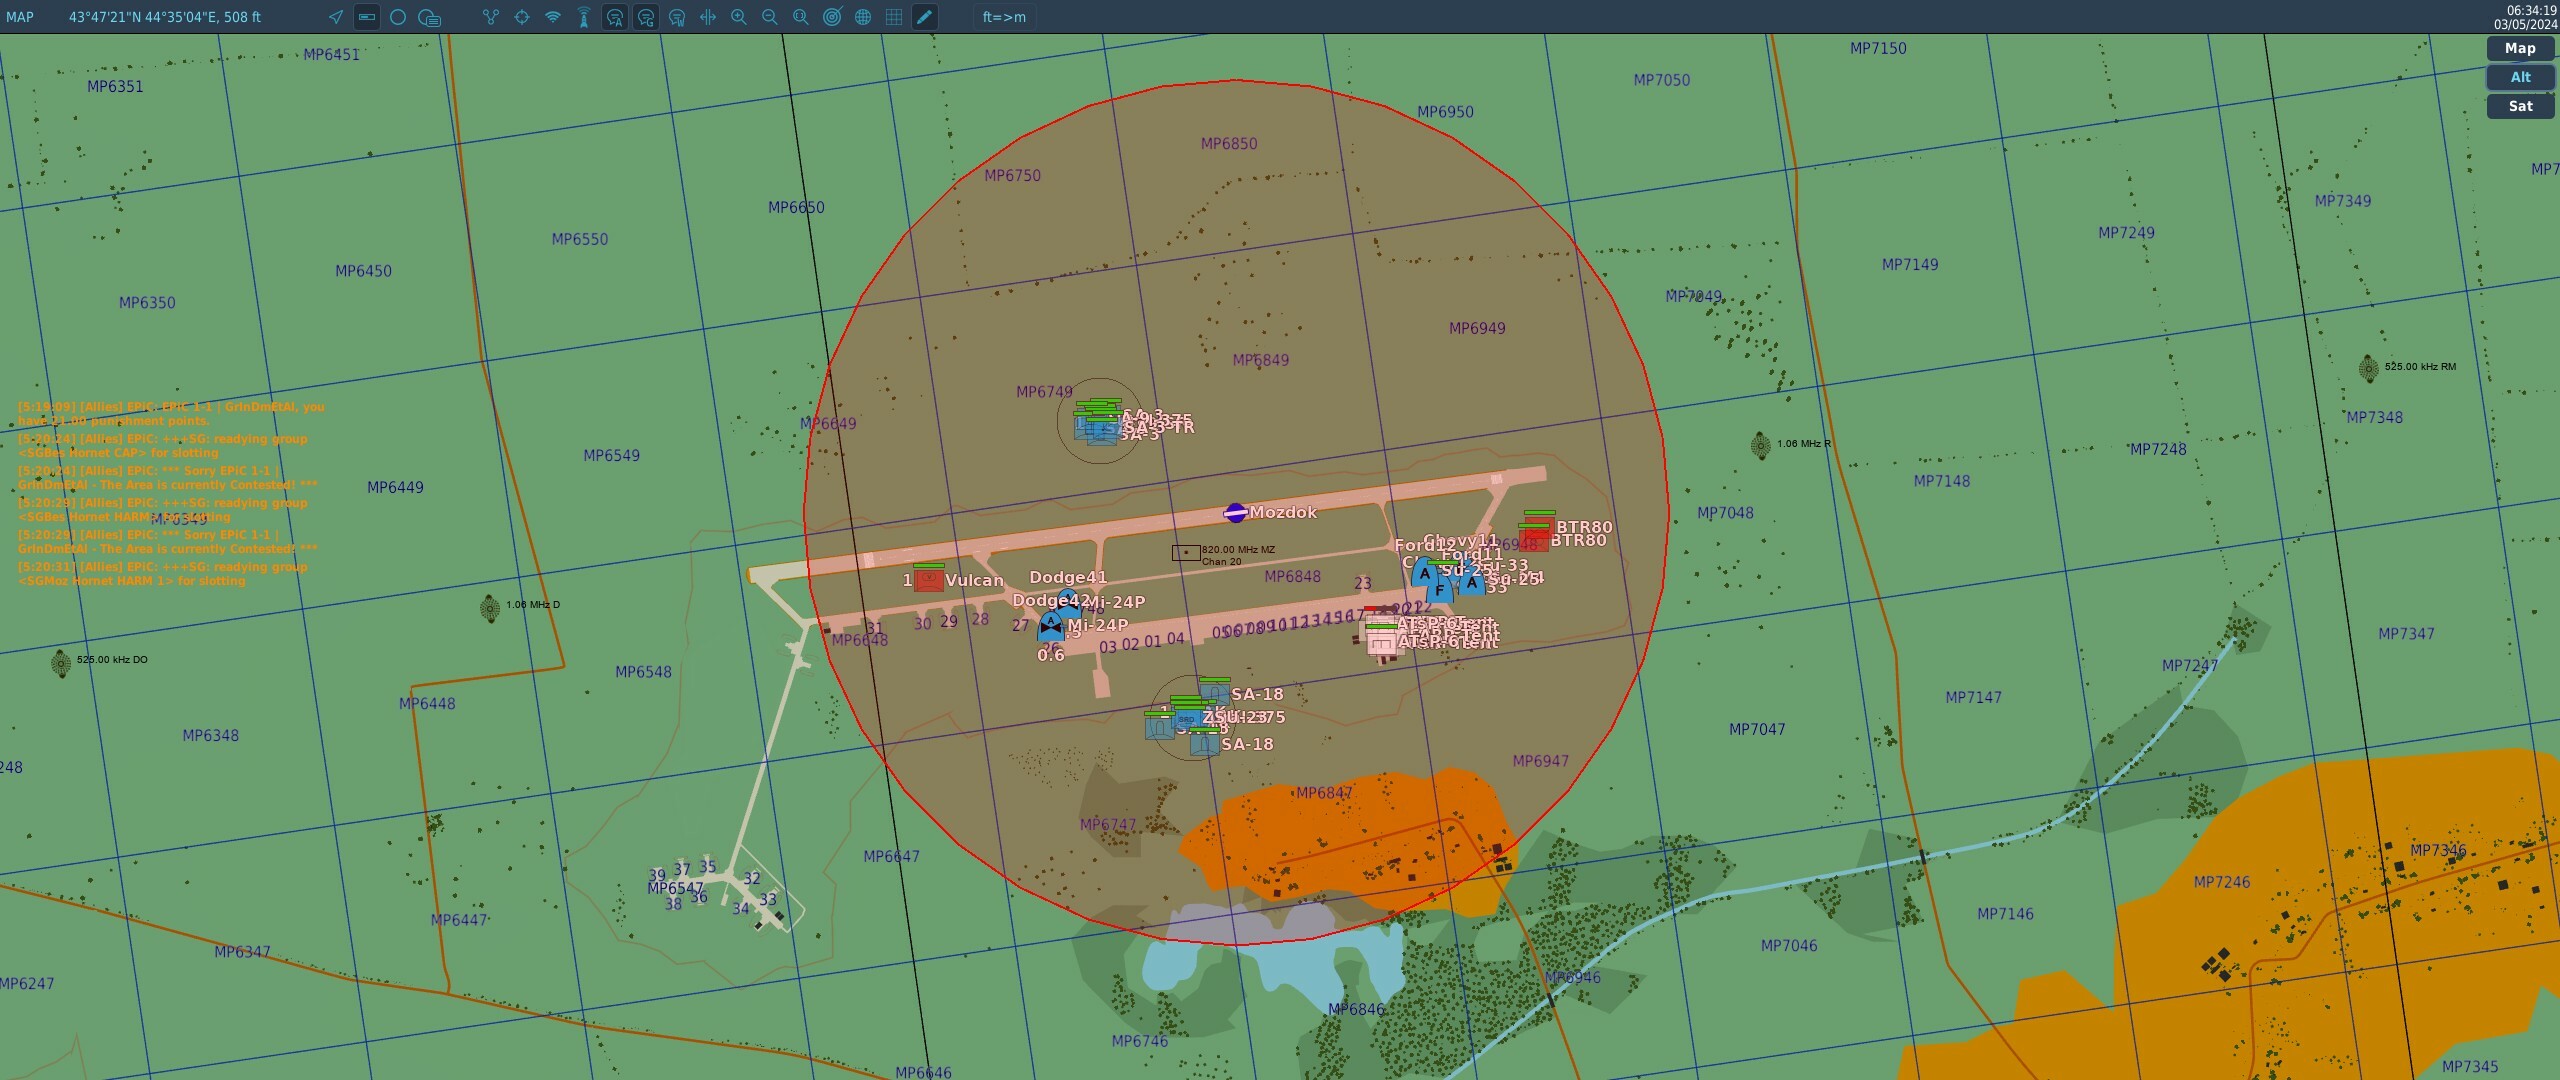
Task: Click the 525.00 kHz DO beacon
Action: point(61,662)
